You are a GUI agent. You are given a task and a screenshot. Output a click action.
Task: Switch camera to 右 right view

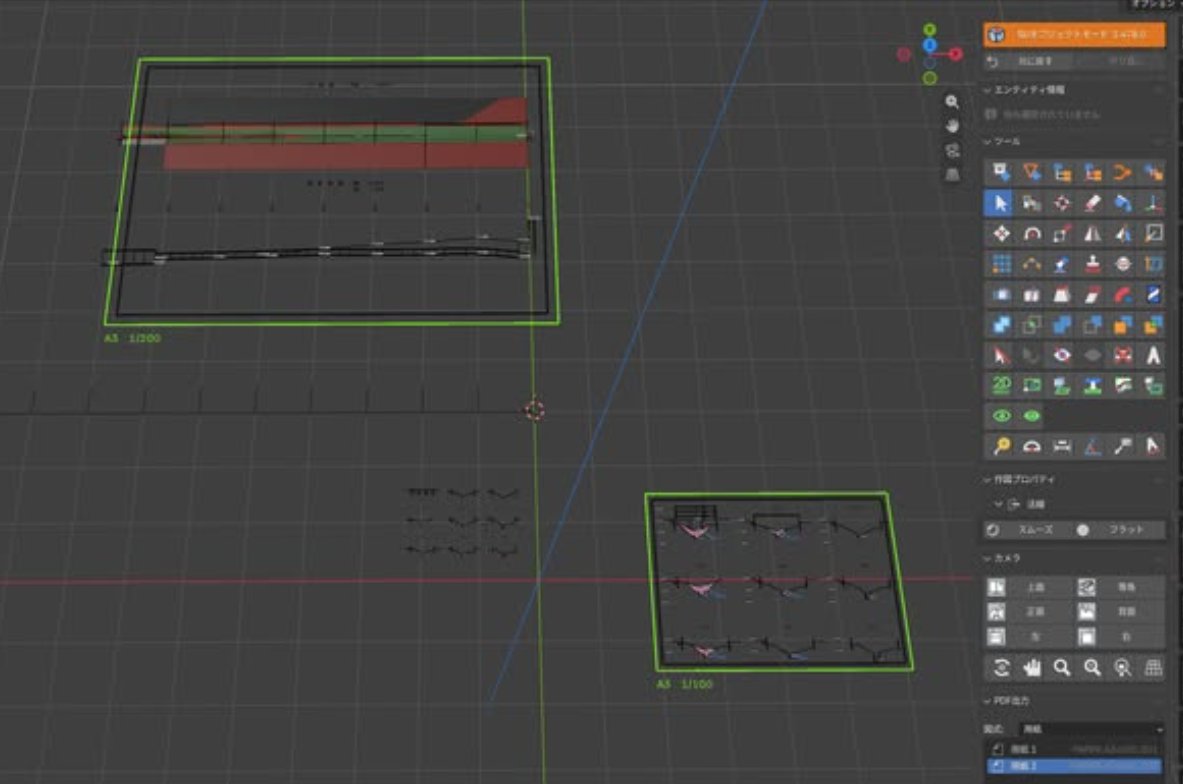click(1120, 637)
